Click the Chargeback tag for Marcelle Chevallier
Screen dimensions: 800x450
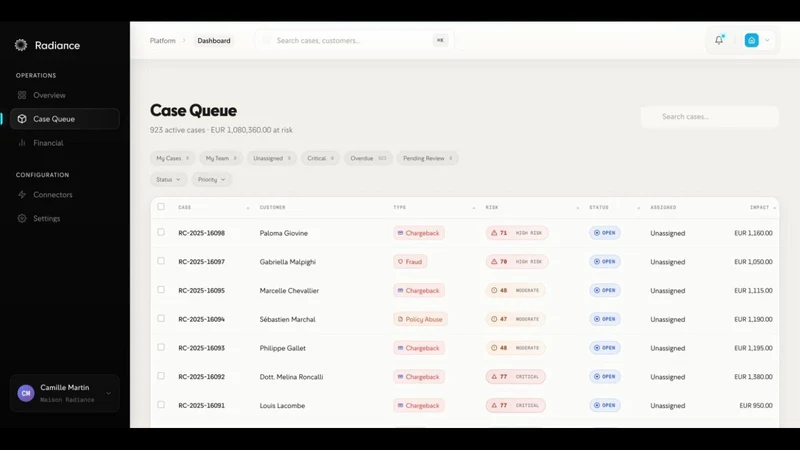point(419,290)
